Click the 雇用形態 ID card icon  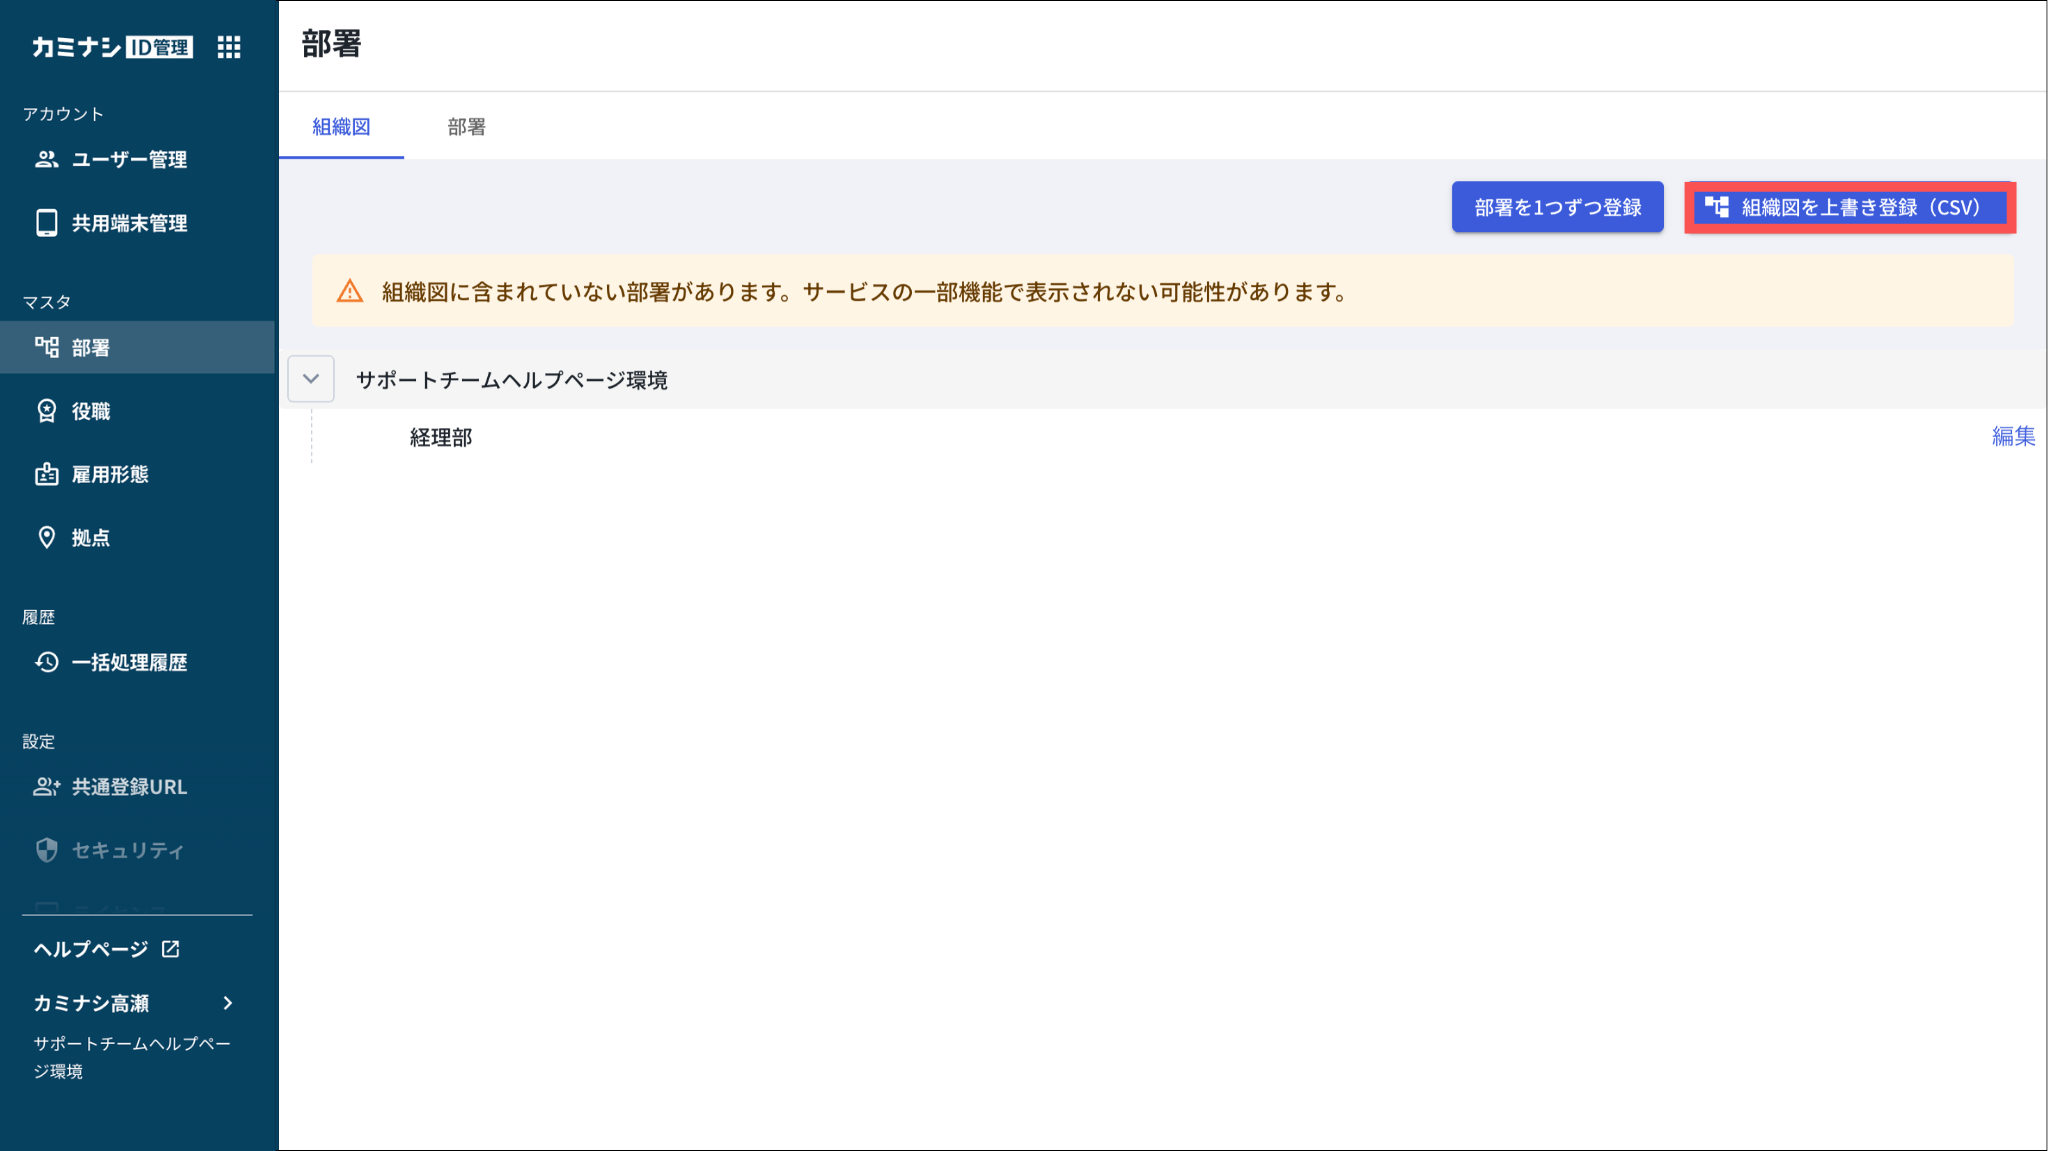[x=46, y=474]
